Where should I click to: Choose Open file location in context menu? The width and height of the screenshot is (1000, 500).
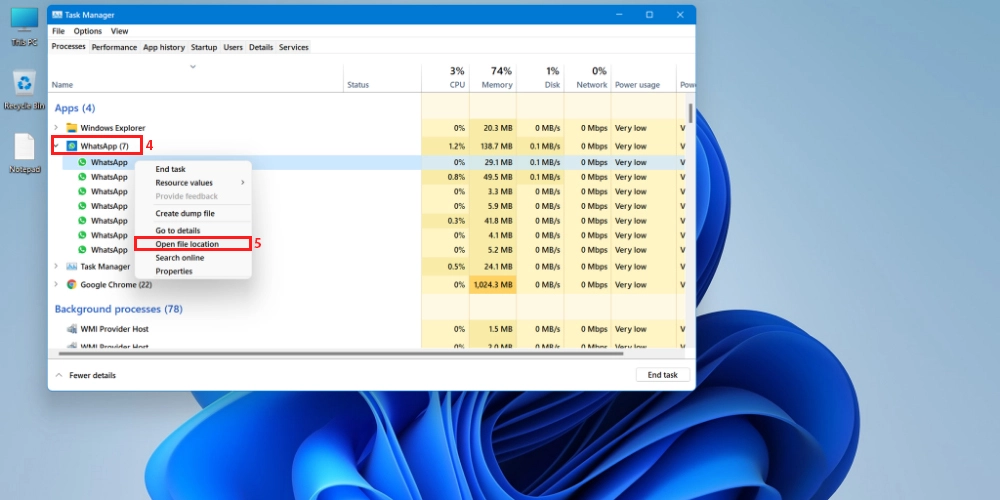click(187, 244)
